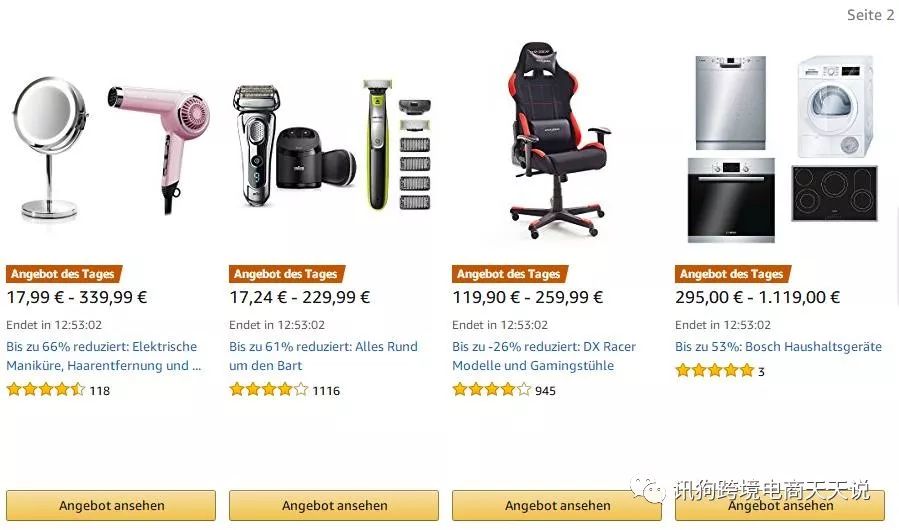Viewport: 899px width, 530px height.
Task: Select the green Philips OneBlade trimmer image
Action: click(377, 145)
